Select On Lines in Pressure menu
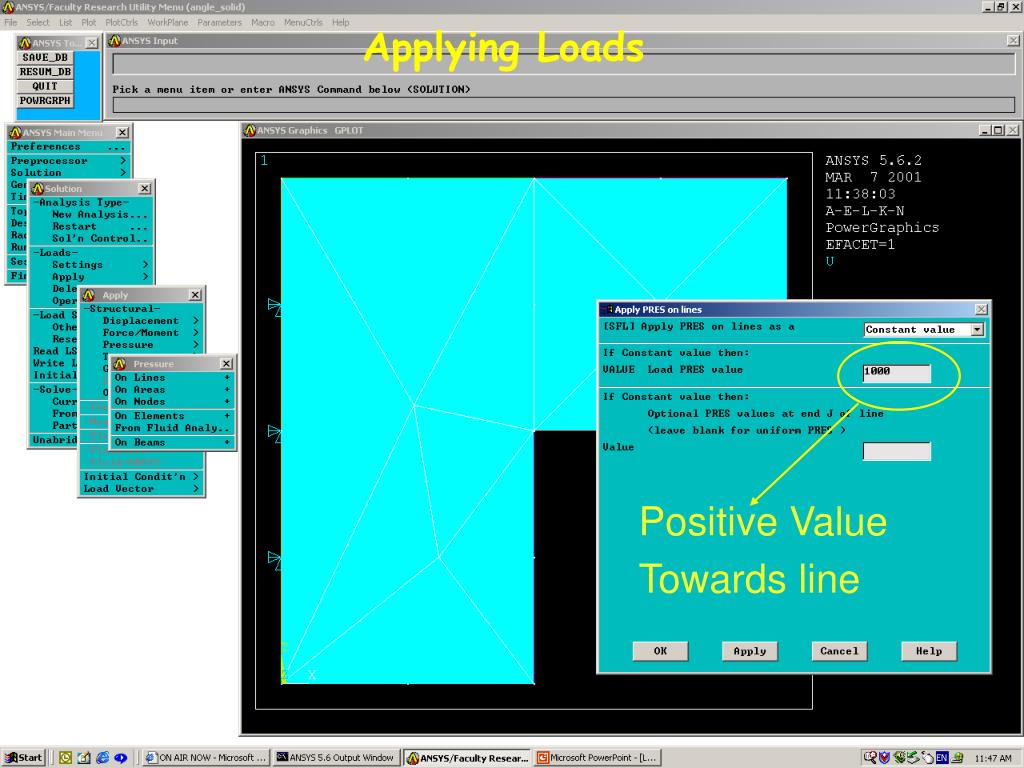This screenshot has height=768, width=1024. [172, 377]
